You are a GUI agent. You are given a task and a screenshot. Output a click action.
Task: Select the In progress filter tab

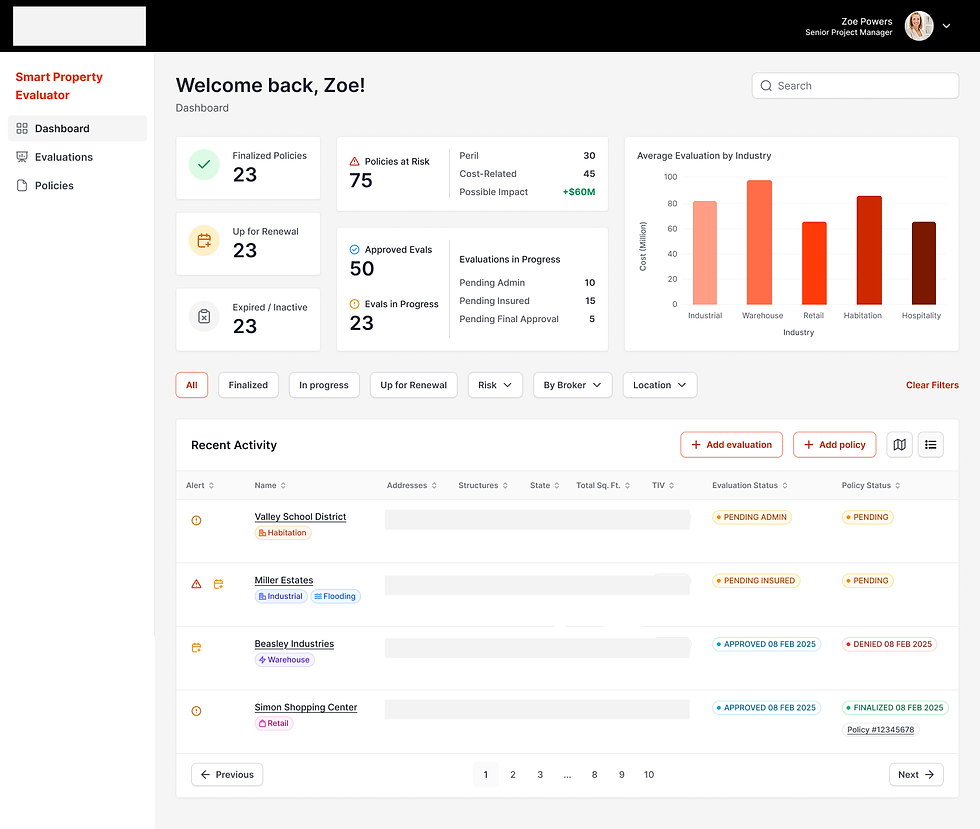324,385
